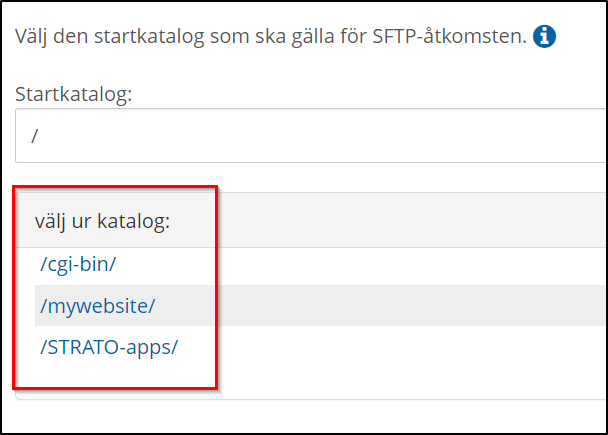Image resolution: width=608 pixels, height=435 pixels.
Task: Click the highlighted /mywebsite/ row
Action: 98,306
